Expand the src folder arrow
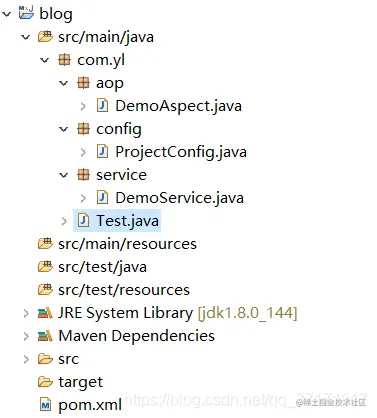 26,359
